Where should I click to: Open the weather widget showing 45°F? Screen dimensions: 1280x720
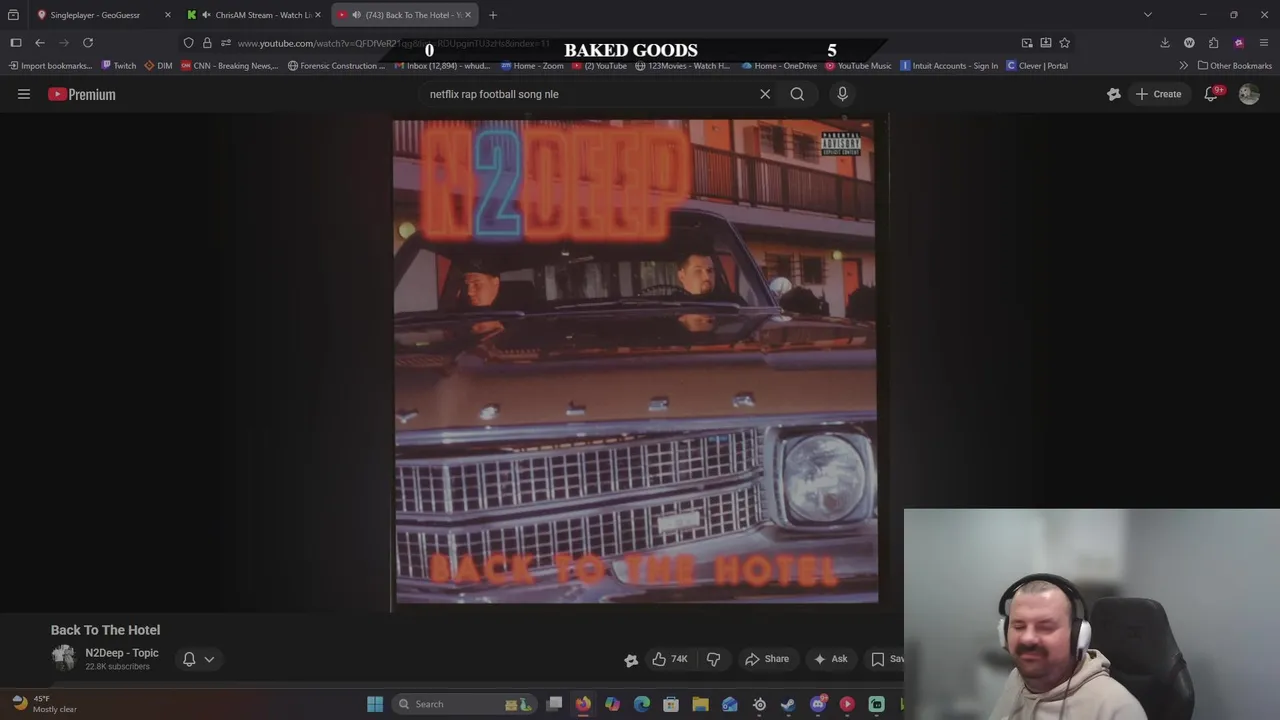coord(45,704)
